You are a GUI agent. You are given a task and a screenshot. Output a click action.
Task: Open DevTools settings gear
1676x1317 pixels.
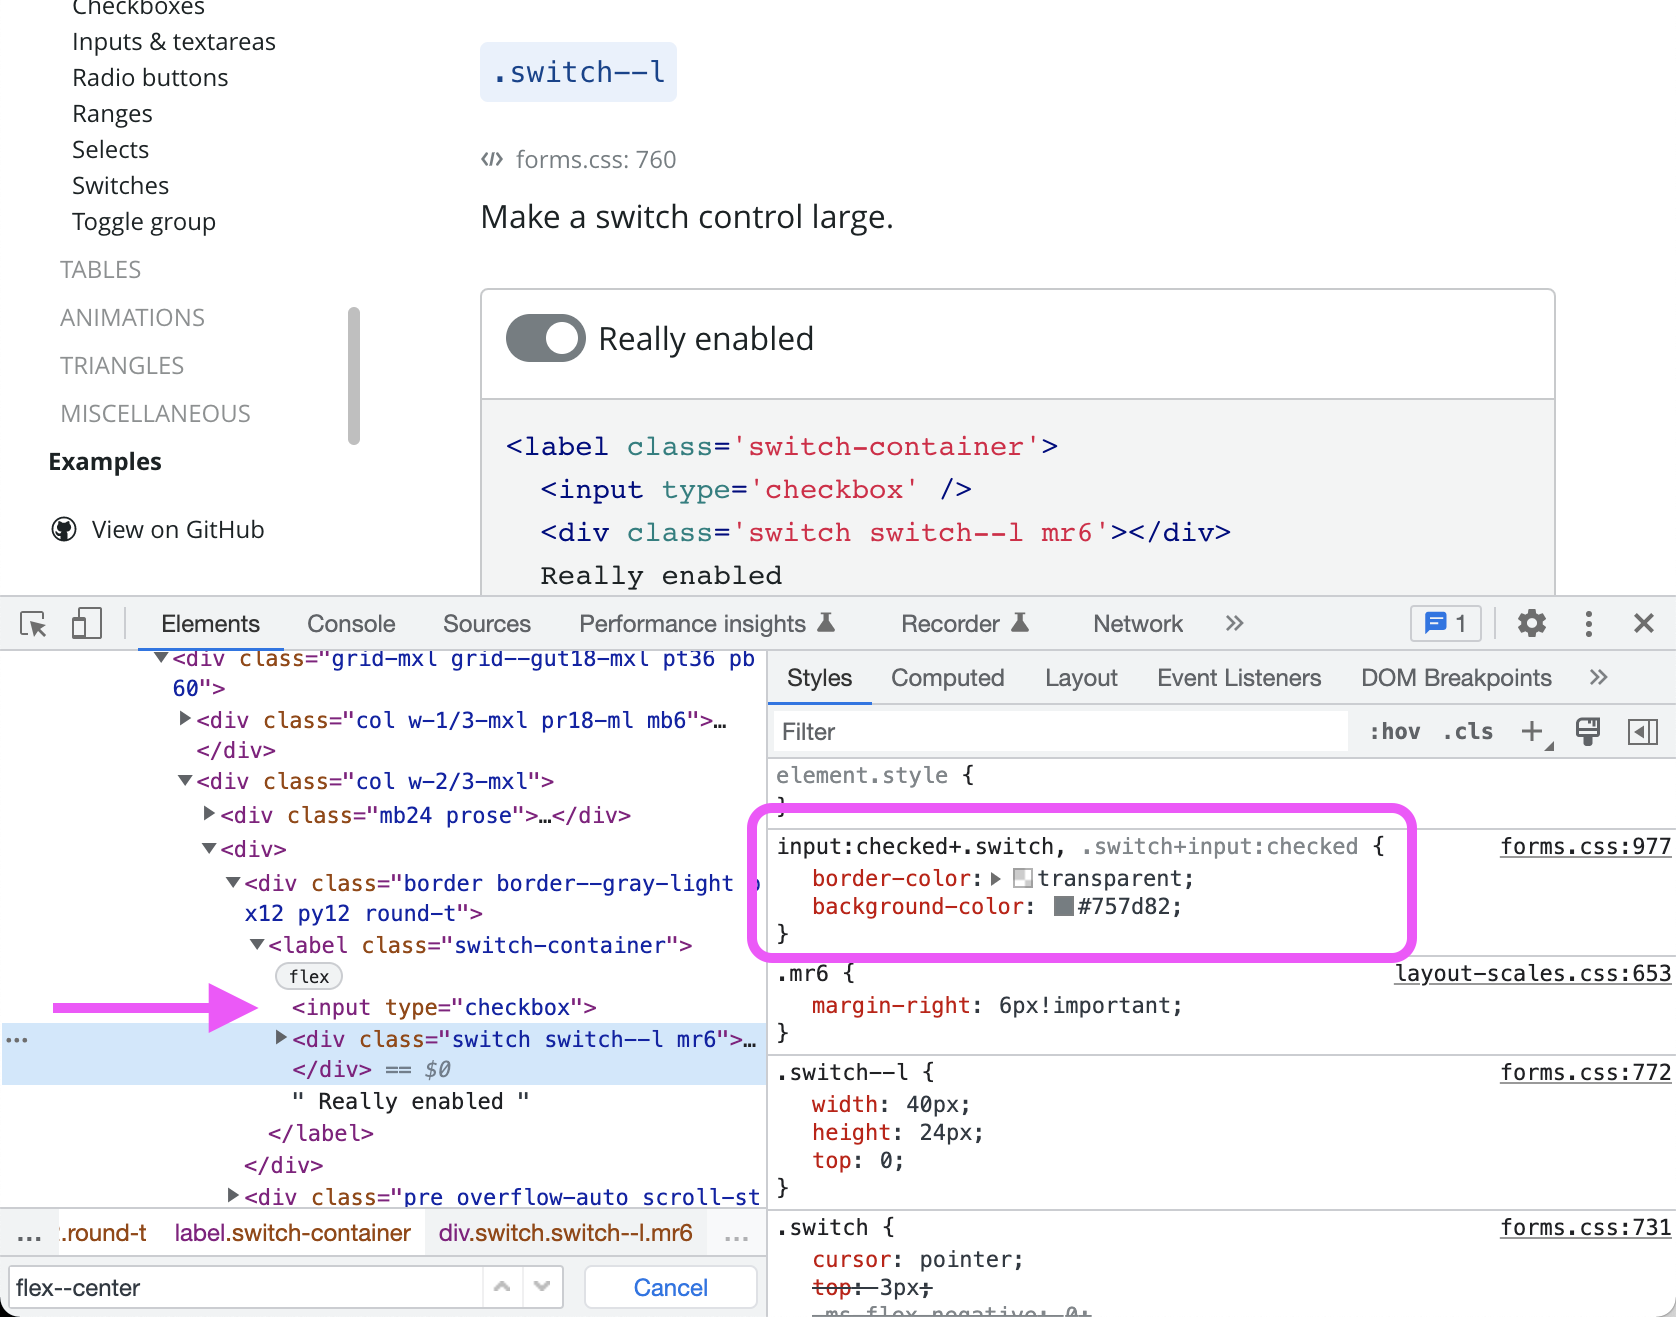coord(1531,623)
